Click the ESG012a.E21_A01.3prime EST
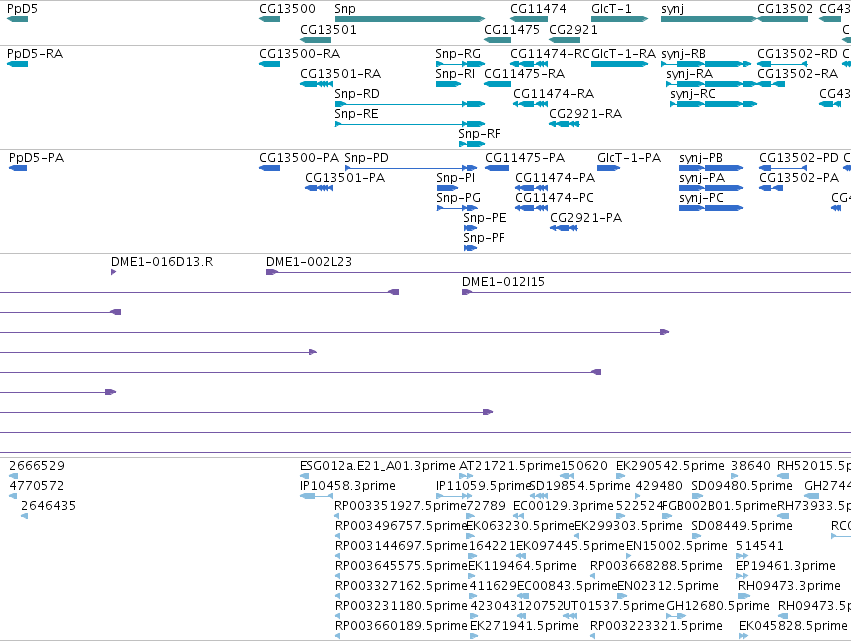 (303, 476)
